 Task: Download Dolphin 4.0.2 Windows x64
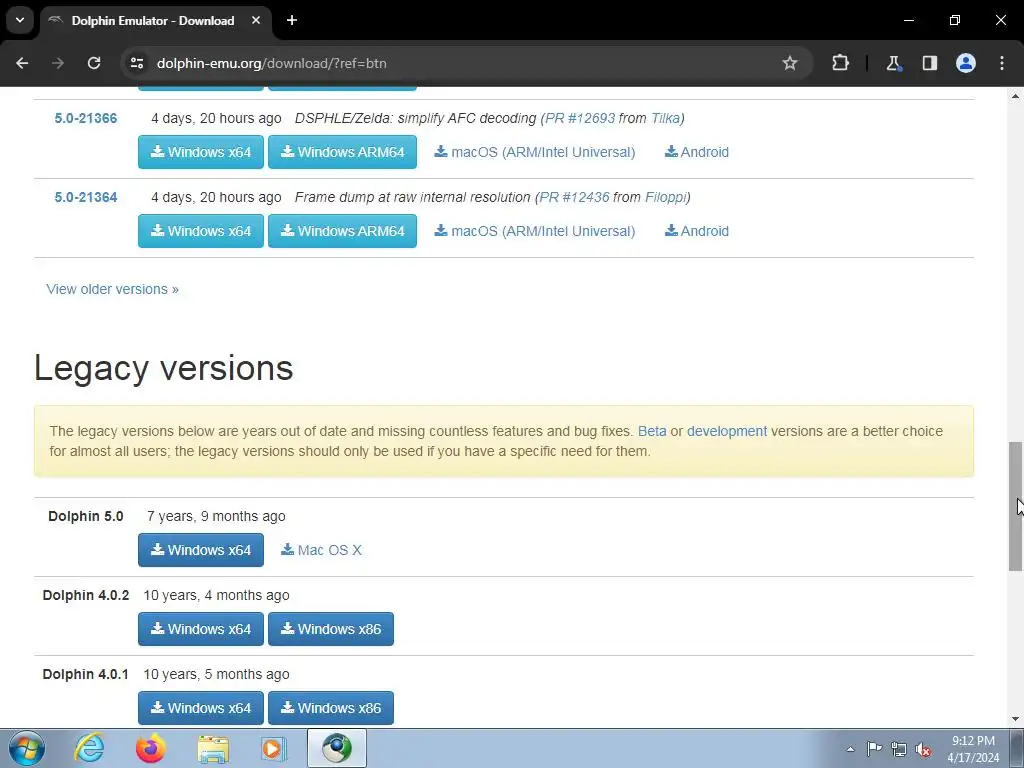point(201,629)
